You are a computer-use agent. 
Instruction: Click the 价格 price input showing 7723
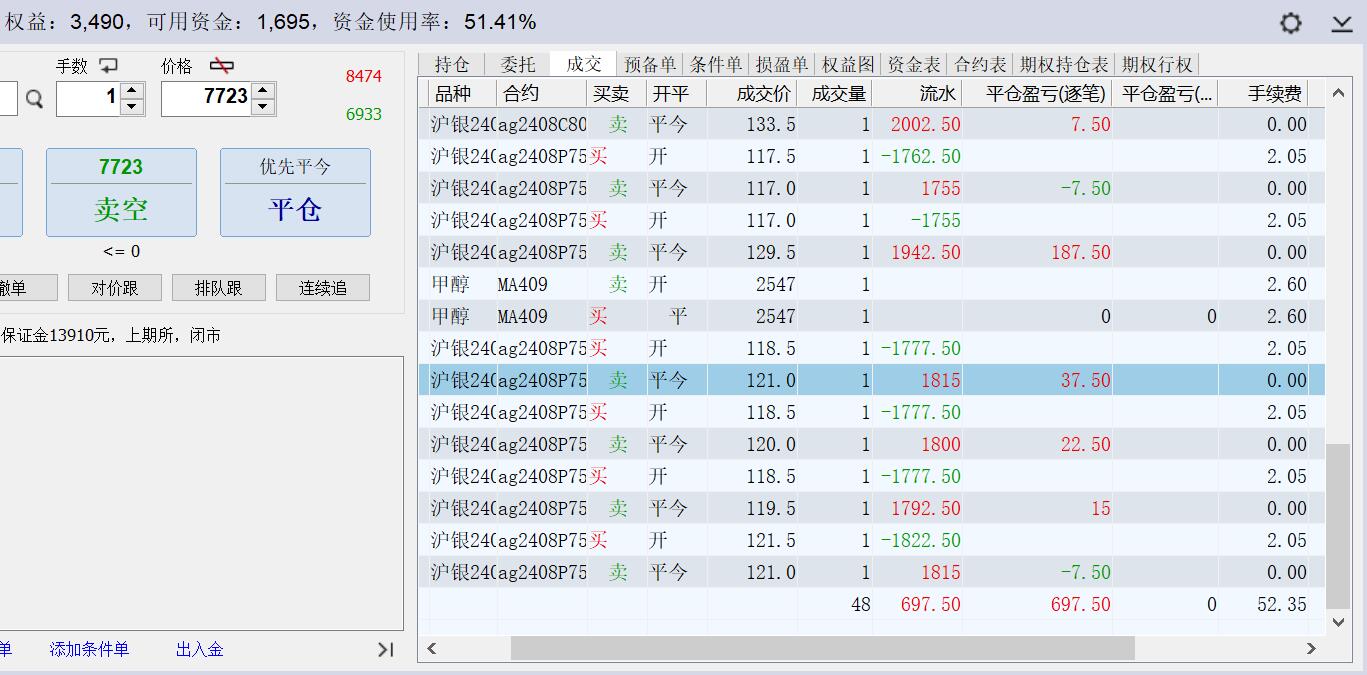(207, 98)
